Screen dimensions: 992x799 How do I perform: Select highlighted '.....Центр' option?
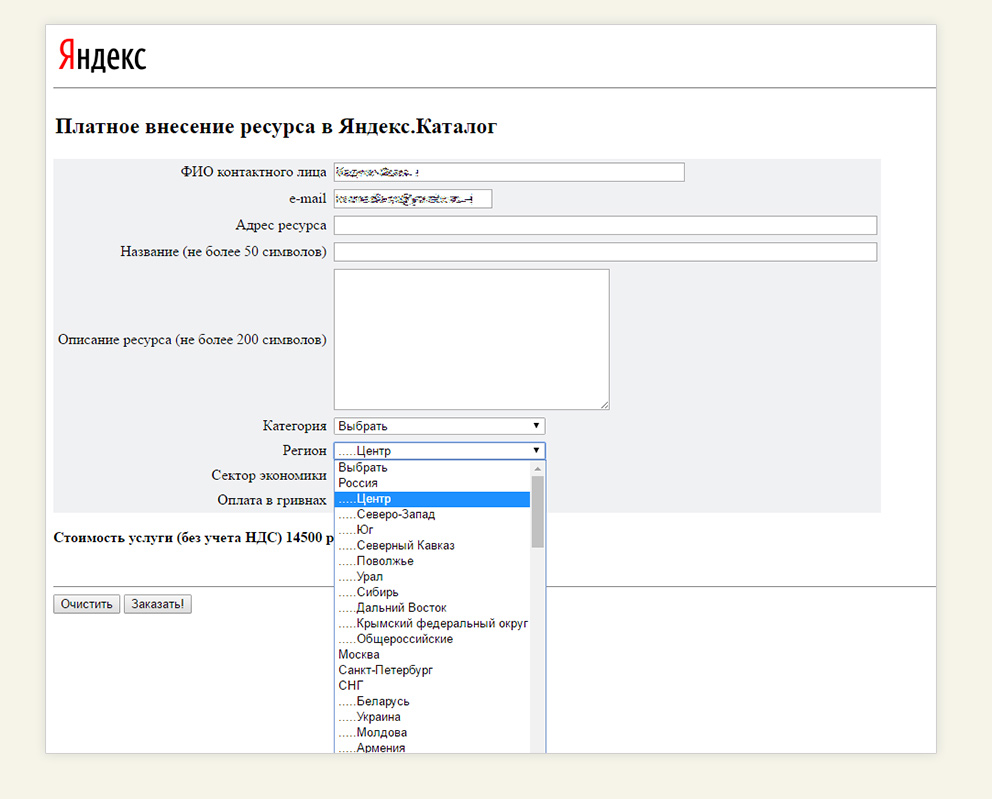[432, 499]
